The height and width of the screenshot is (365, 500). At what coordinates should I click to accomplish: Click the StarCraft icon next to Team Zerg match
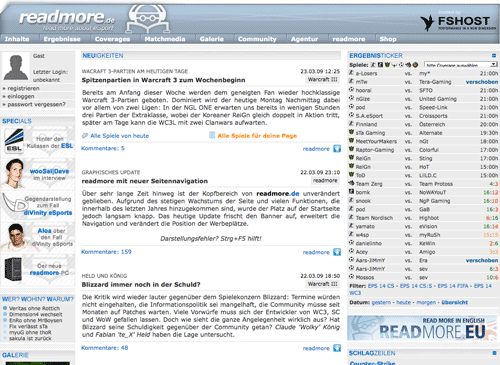click(351, 183)
